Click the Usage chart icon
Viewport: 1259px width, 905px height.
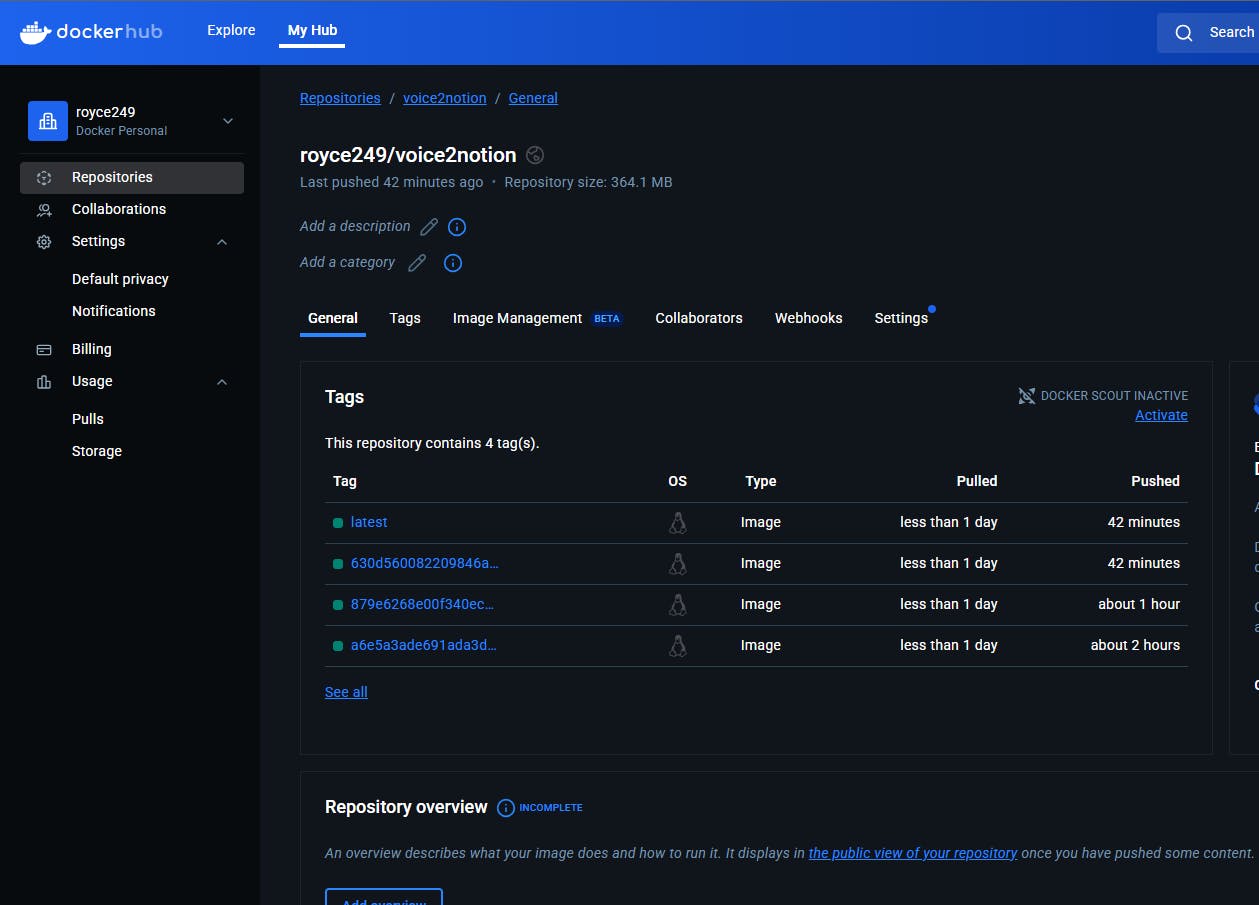[44, 382]
